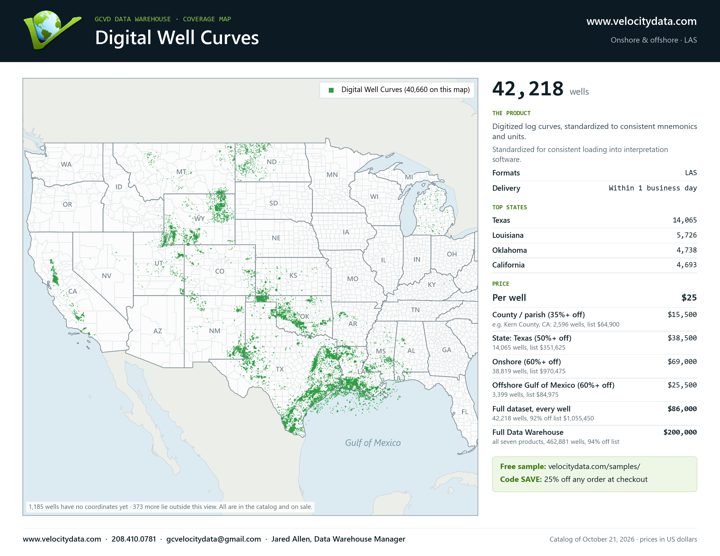Click the CA state label on map

[x=73, y=292]
